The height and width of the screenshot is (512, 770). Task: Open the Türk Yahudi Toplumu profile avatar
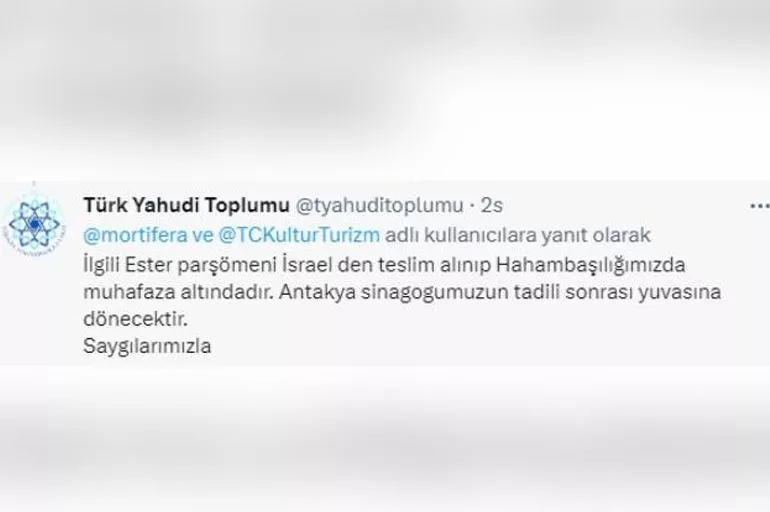33,223
